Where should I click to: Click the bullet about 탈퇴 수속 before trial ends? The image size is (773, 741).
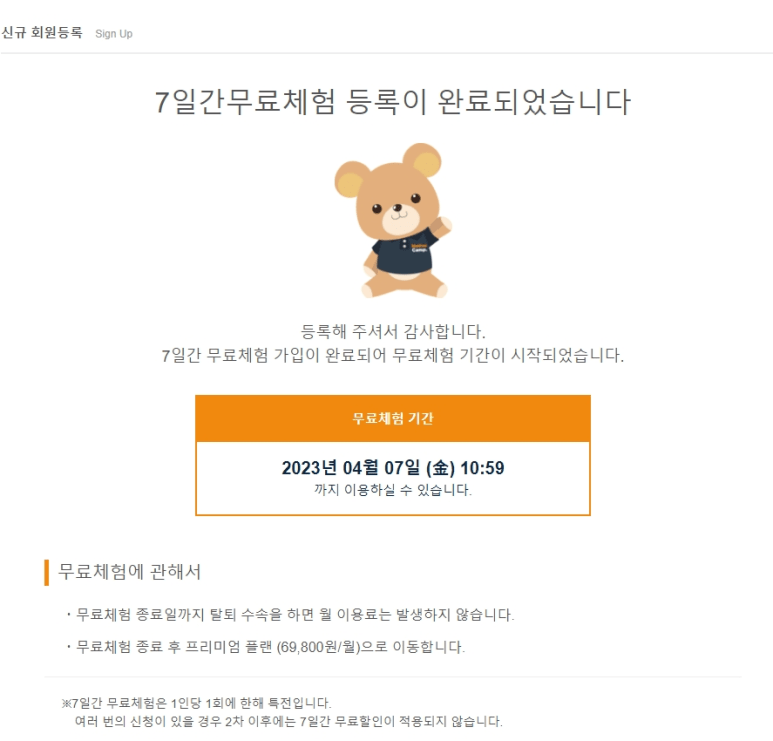(290, 615)
